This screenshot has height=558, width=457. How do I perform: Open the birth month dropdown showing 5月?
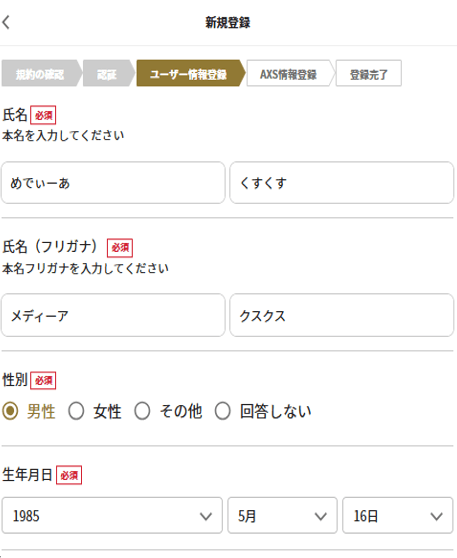[282, 516]
